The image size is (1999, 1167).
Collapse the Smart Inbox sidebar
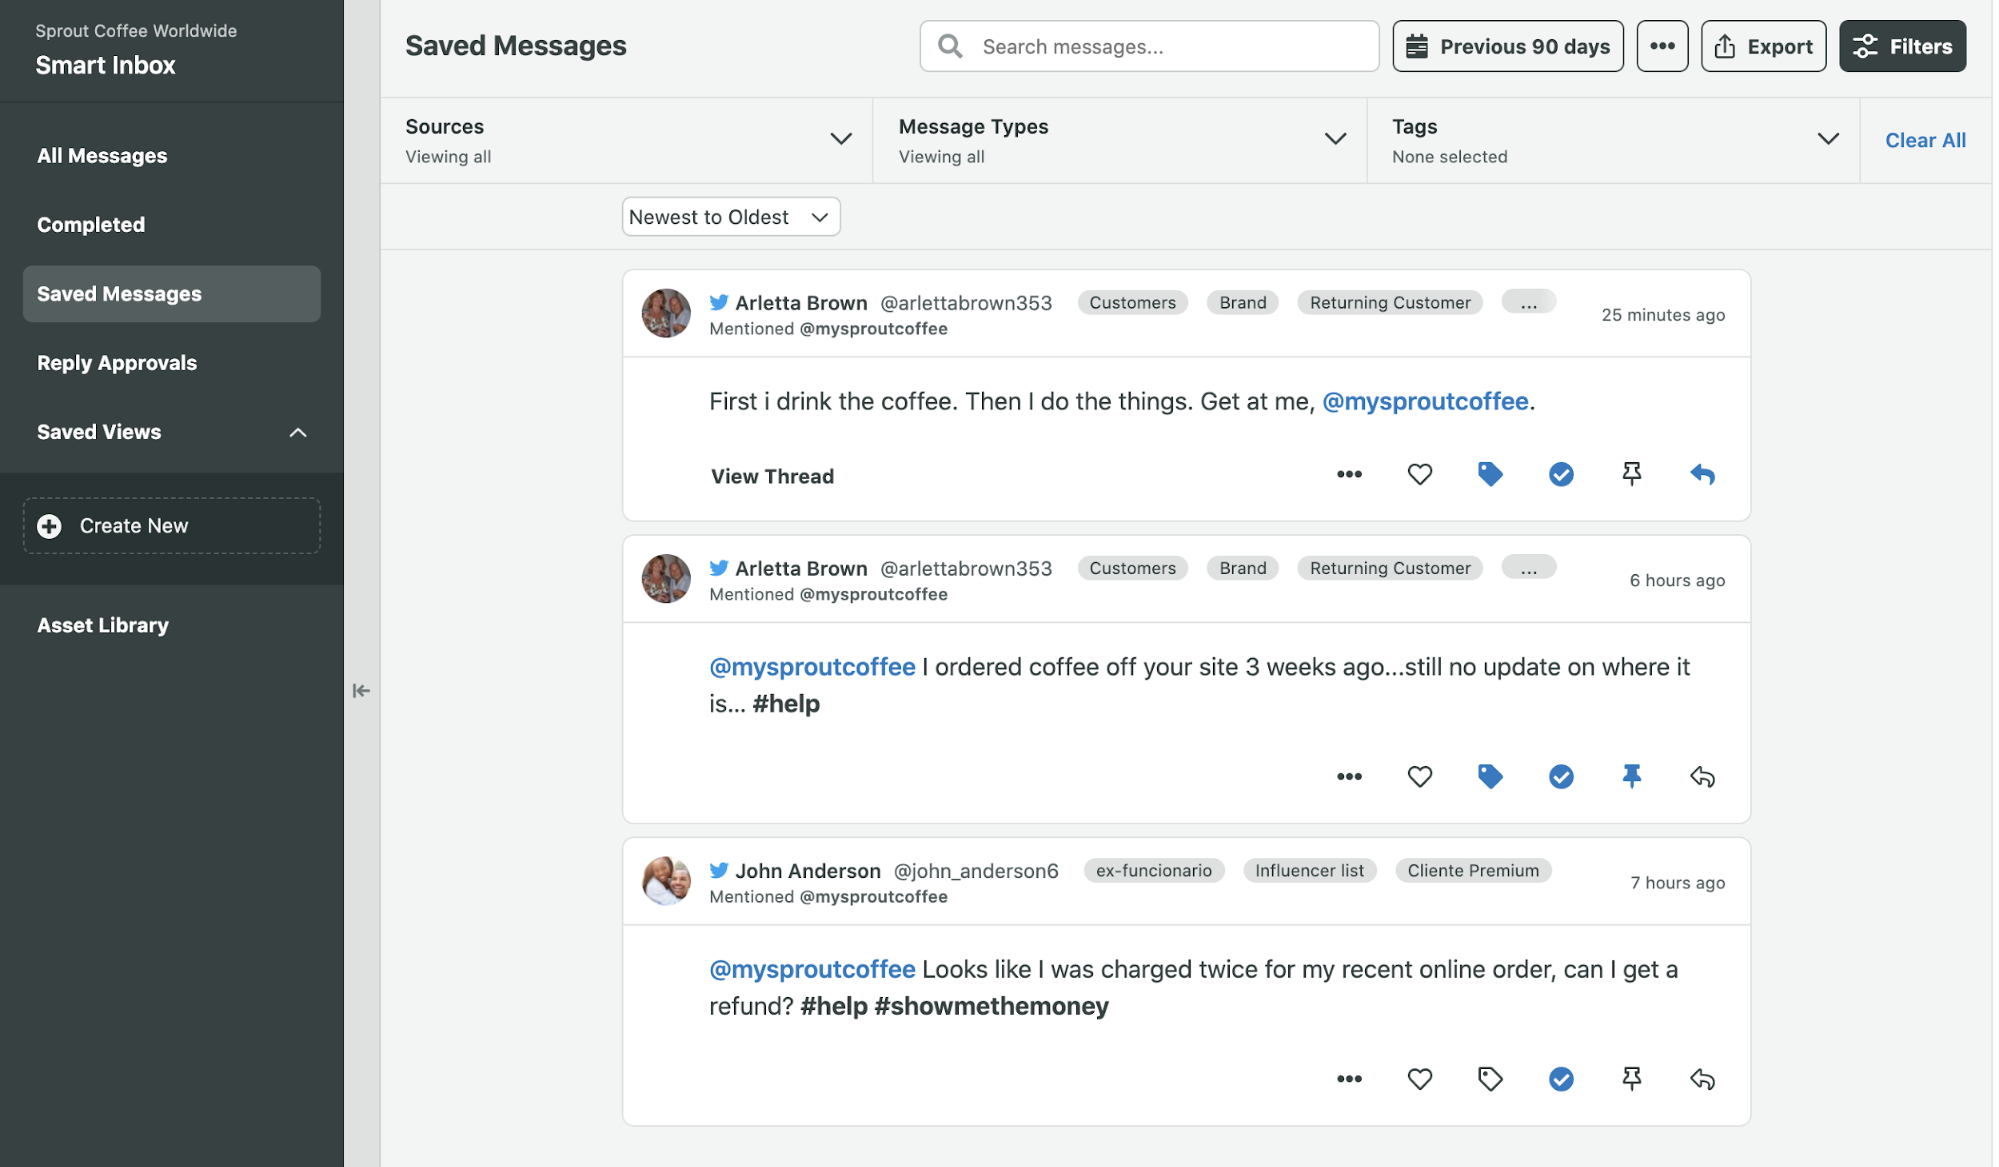(x=361, y=690)
